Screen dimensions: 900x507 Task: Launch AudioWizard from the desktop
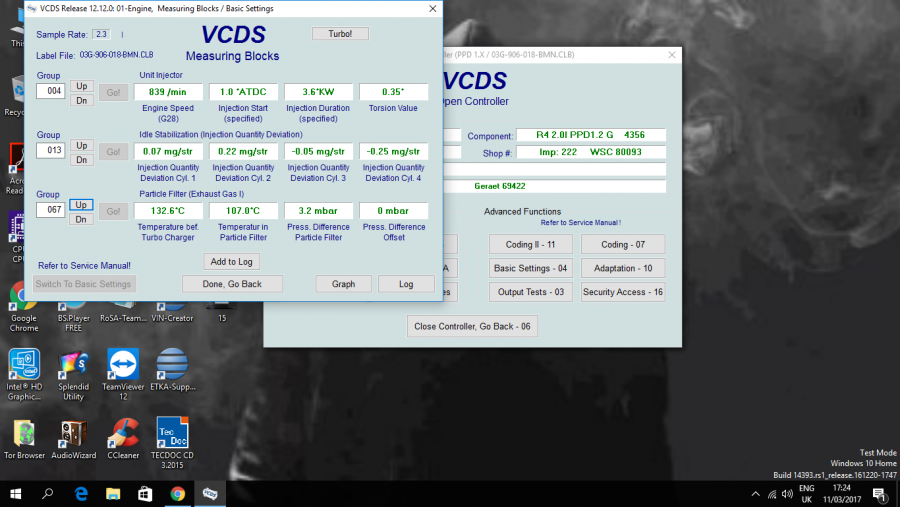[73, 435]
